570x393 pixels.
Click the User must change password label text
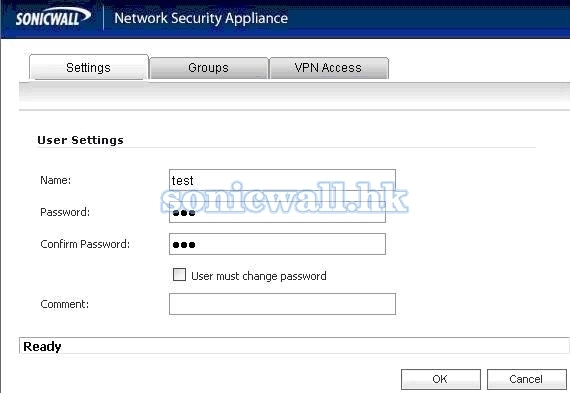259,276
